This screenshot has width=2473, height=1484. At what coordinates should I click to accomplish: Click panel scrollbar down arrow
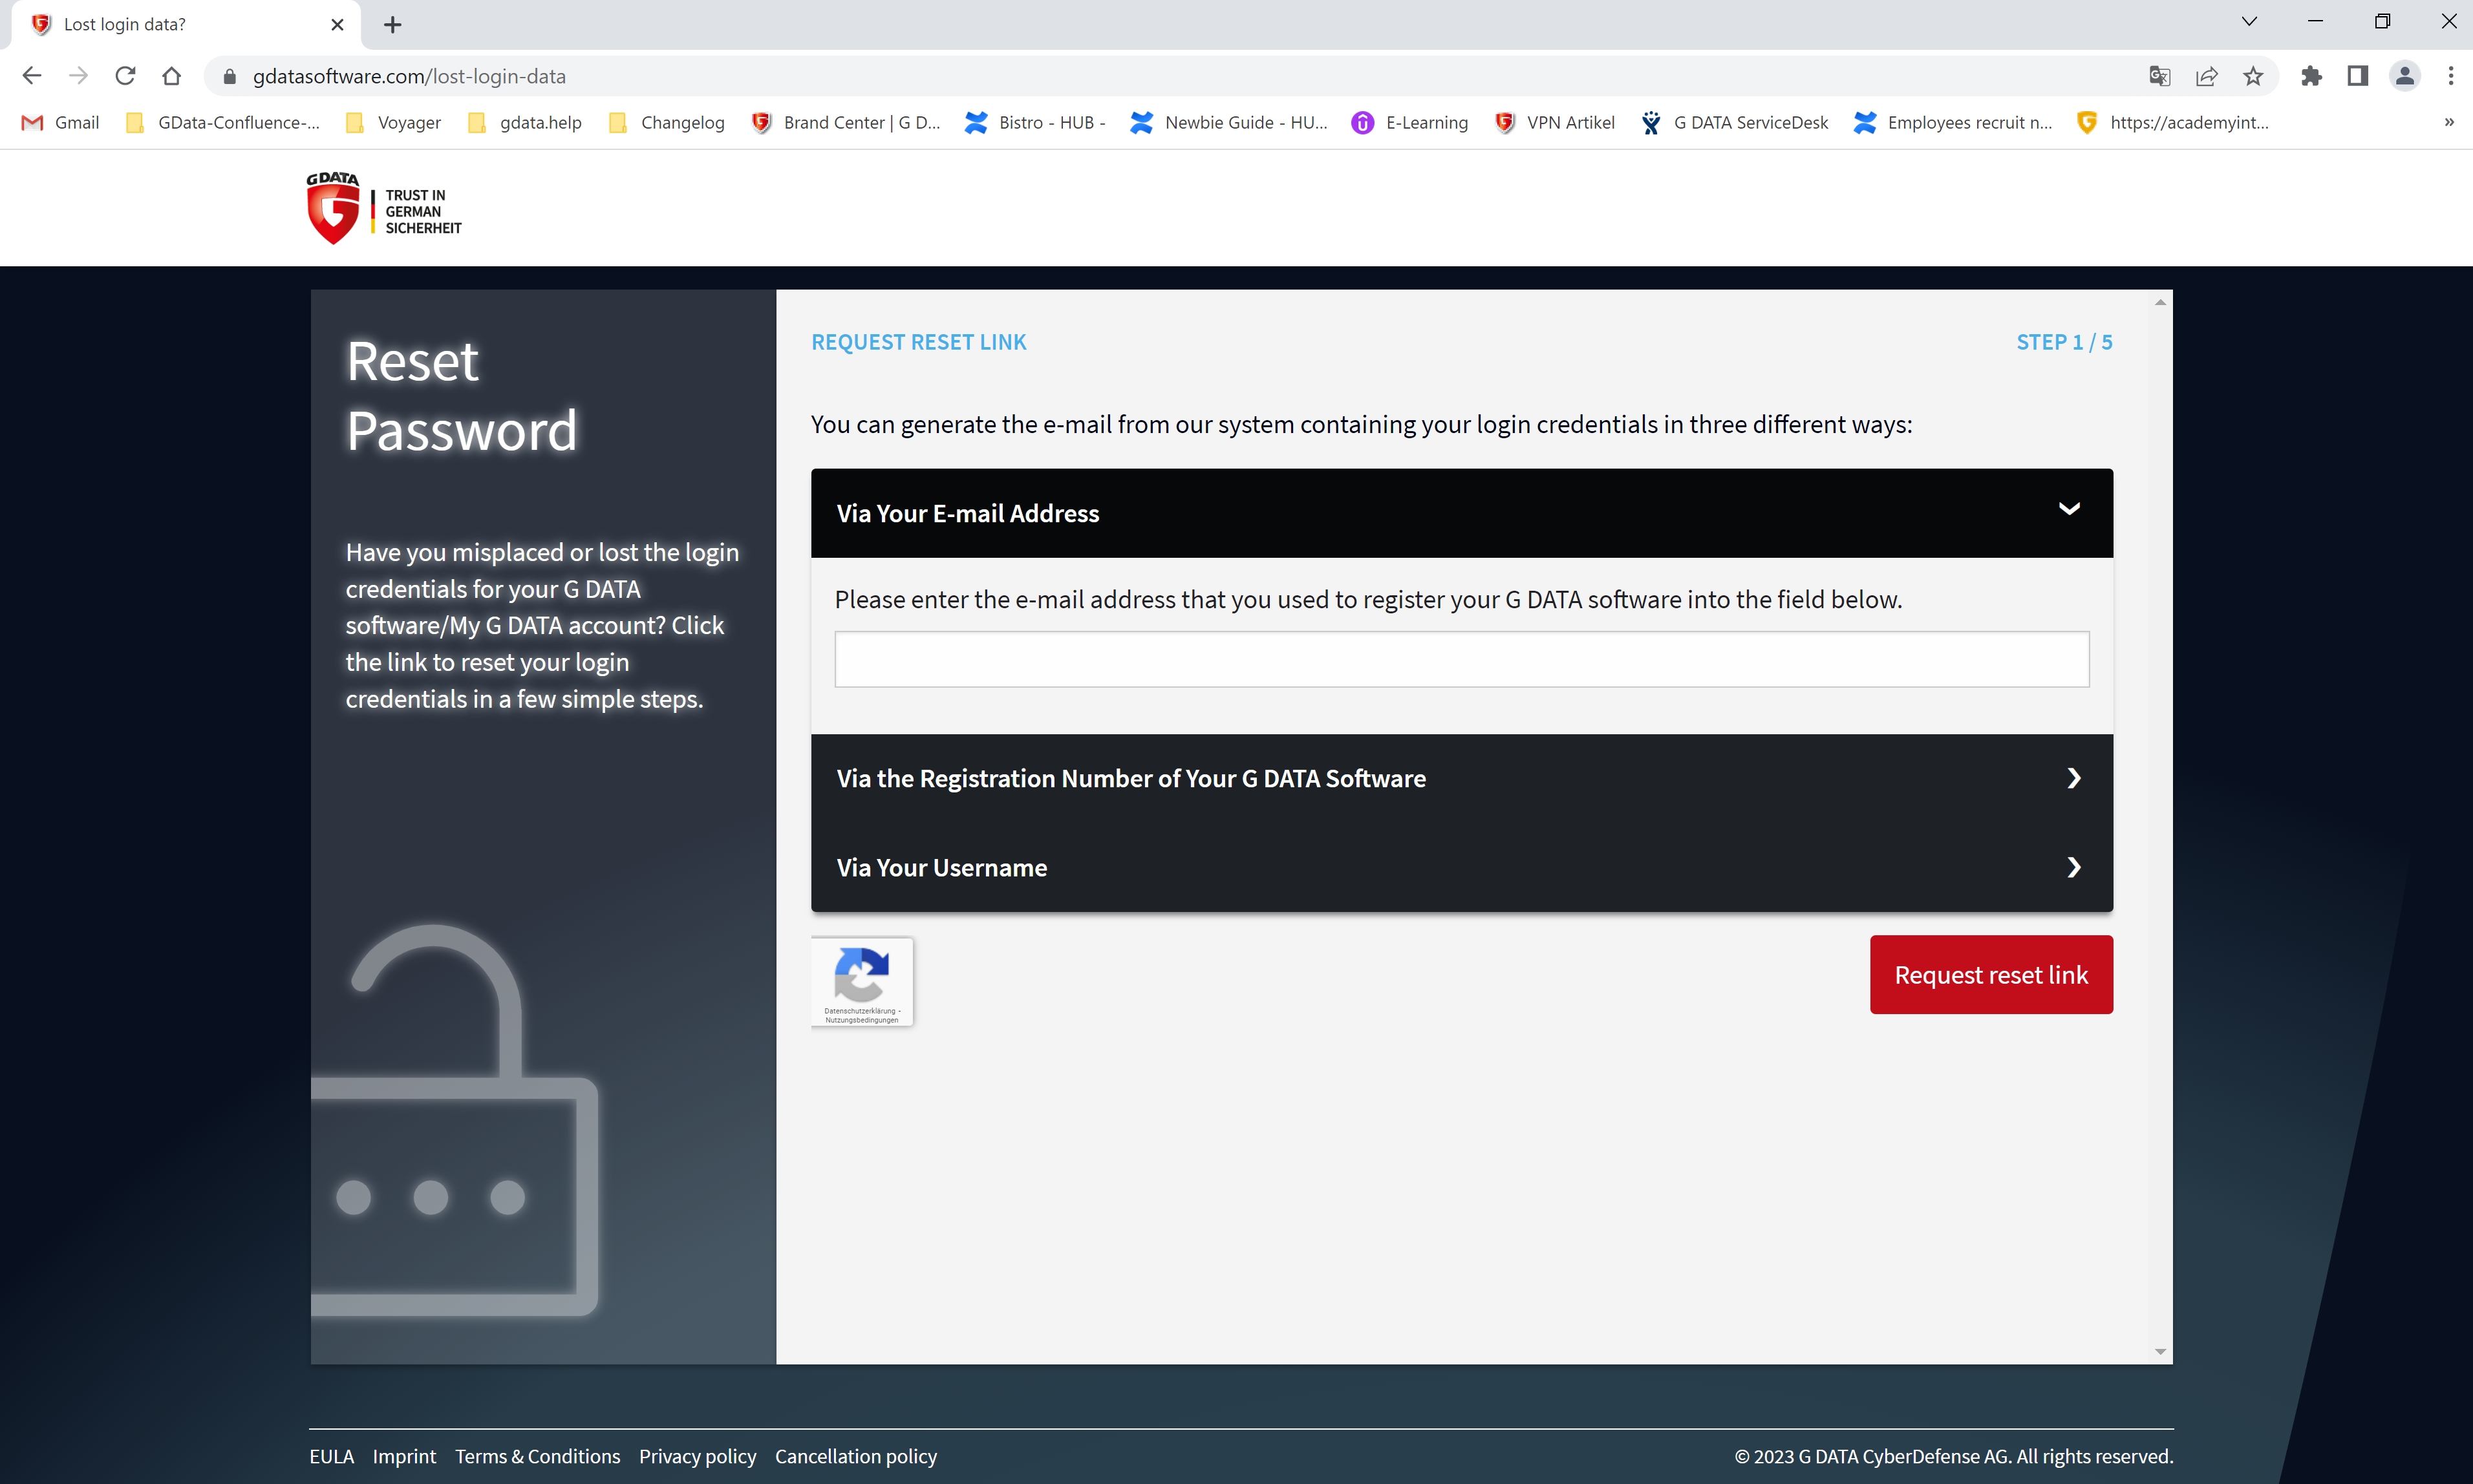click(2160, 1351)
